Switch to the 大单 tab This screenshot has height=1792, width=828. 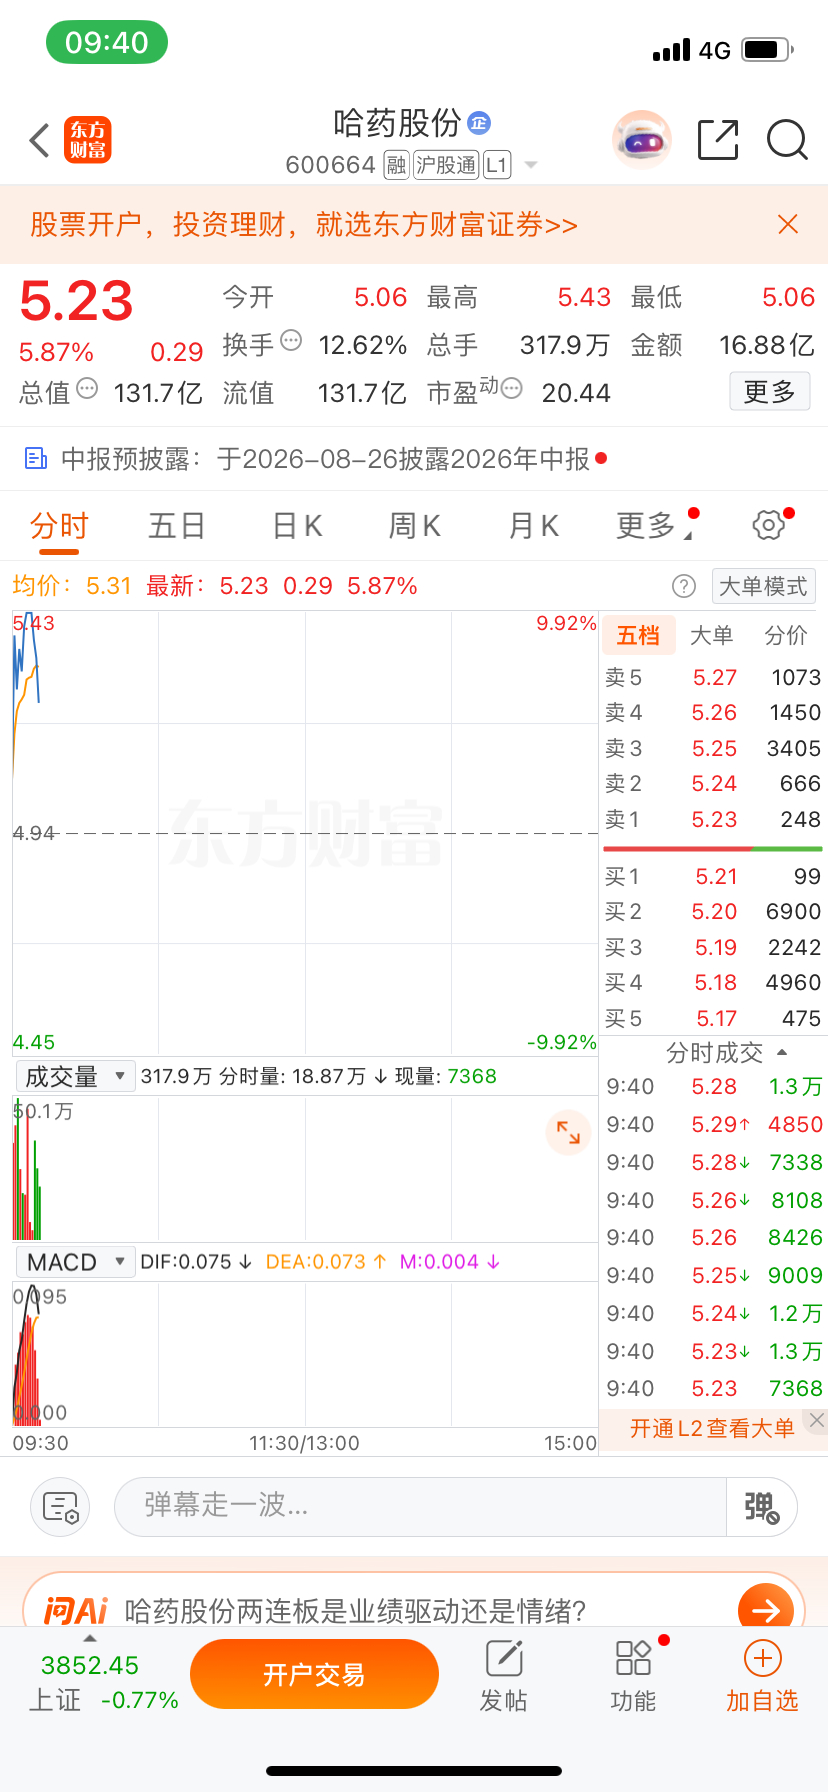click(712, 635)
